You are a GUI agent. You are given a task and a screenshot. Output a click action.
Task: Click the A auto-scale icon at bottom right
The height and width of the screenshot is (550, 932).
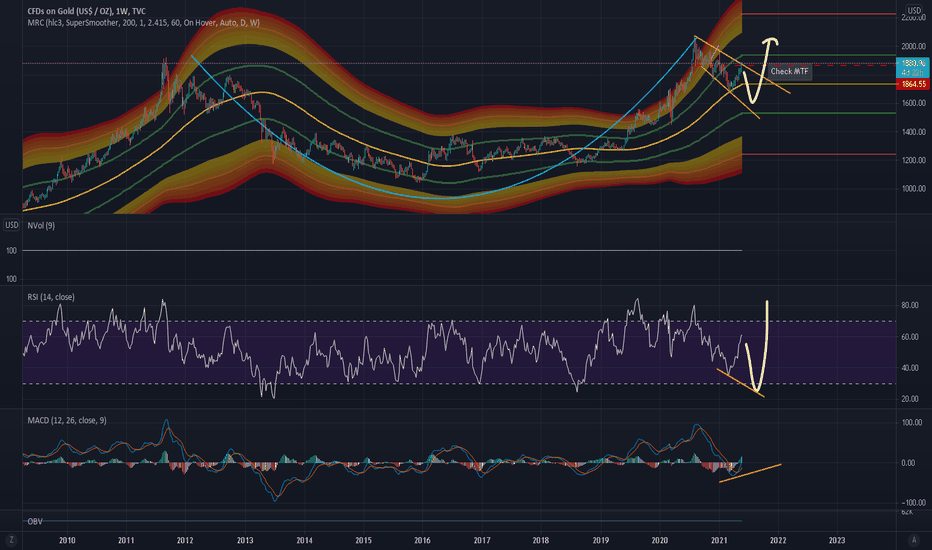[914, 540]
